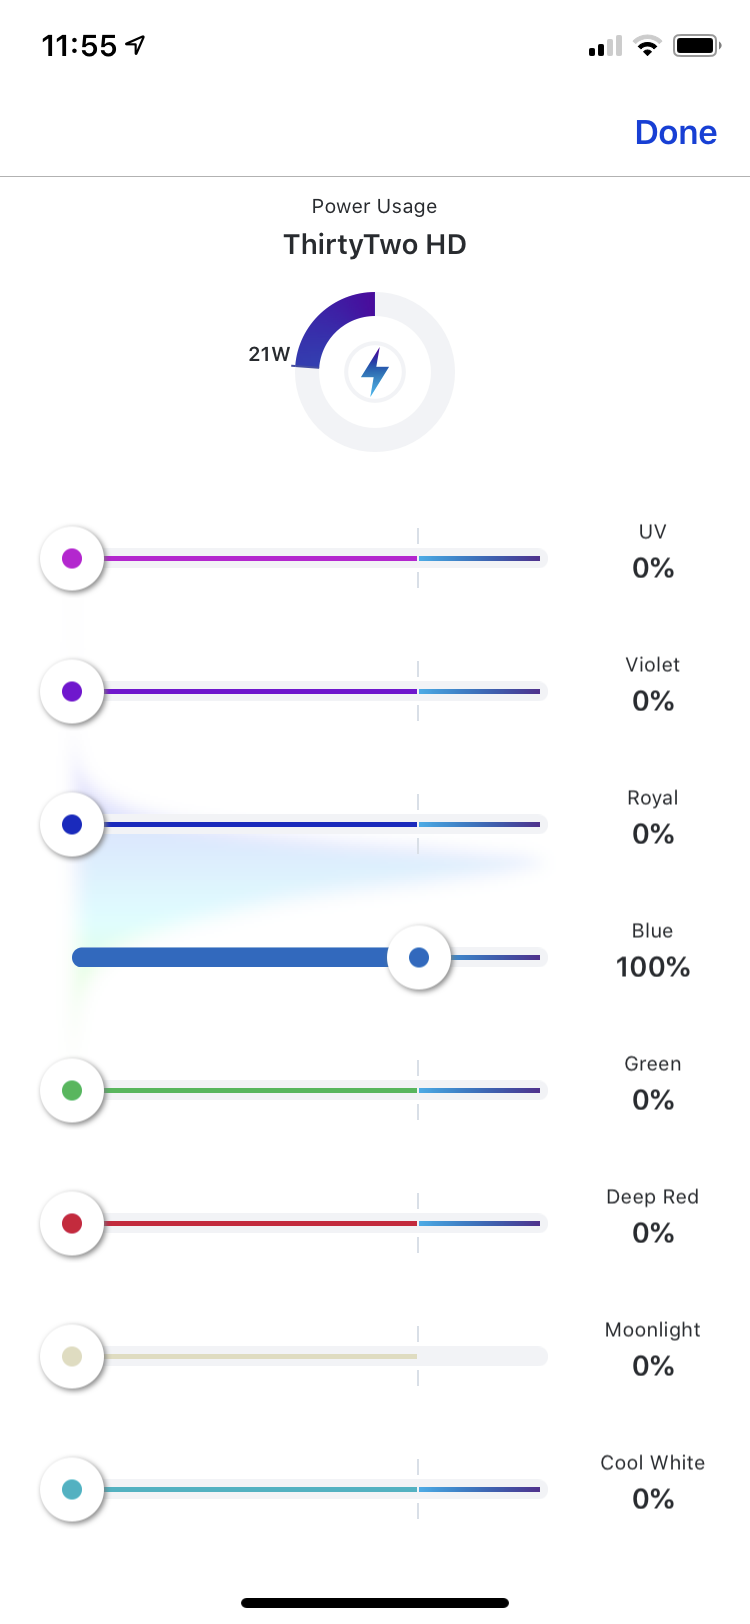Select the Green slider handle

click(x=72, y=1090)
